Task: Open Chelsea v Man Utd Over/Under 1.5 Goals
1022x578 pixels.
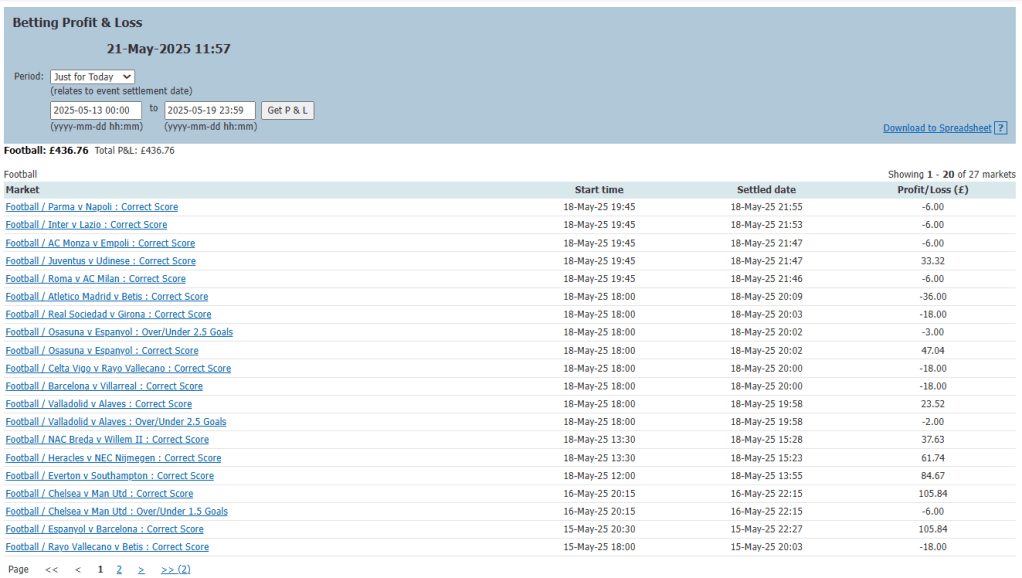Action: click(116, 511)
